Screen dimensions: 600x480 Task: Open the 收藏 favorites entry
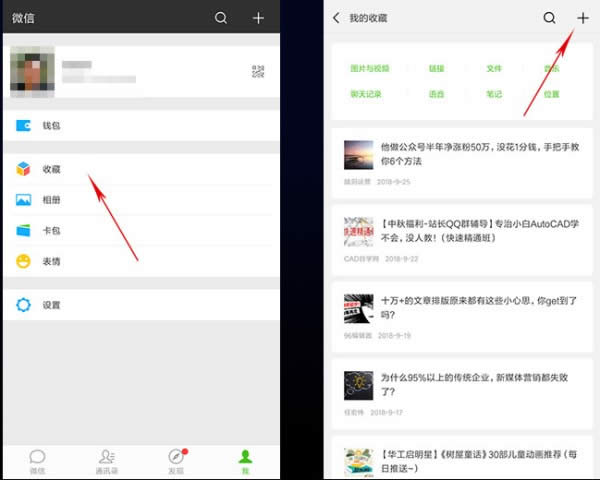[x=141, y=169]
